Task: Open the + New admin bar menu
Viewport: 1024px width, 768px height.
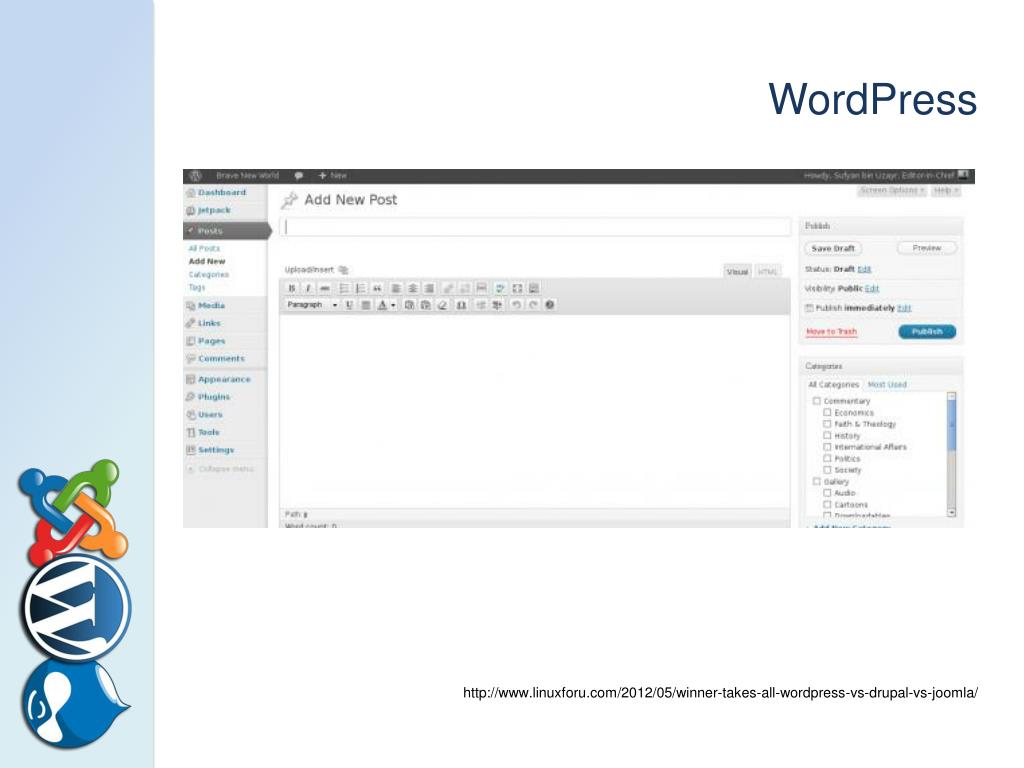Action: pyautogui.click(x=332, y=176)
